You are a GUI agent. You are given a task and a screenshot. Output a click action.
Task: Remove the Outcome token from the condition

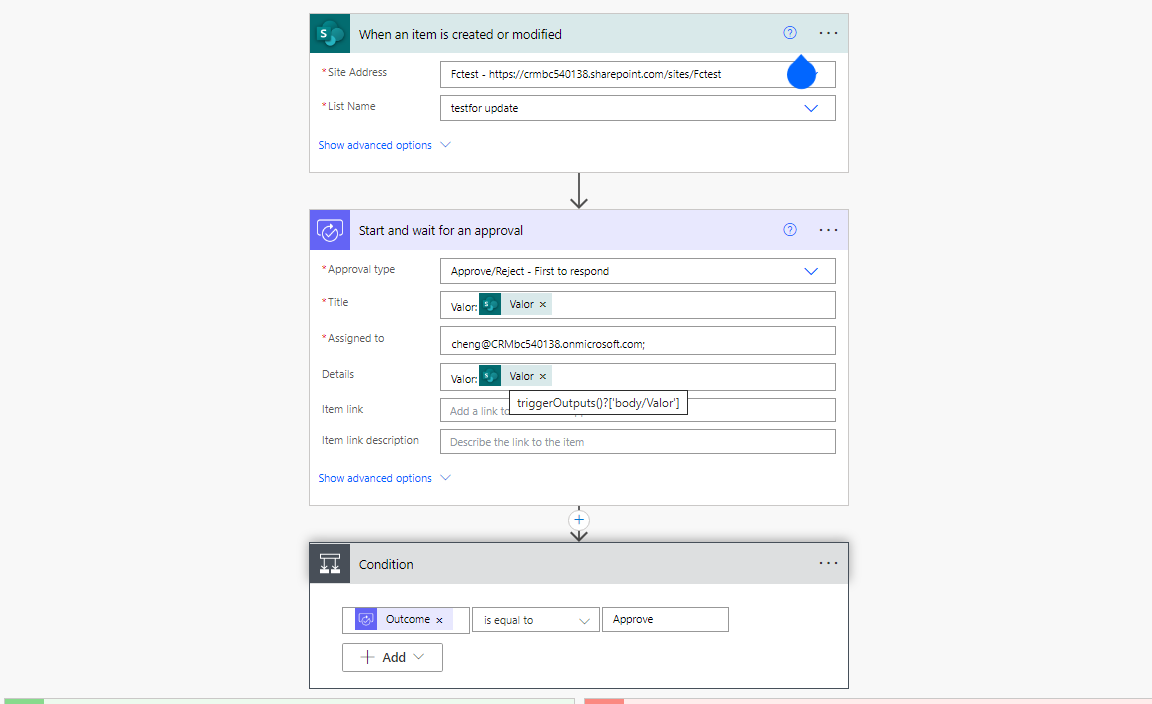click(439, 620)
